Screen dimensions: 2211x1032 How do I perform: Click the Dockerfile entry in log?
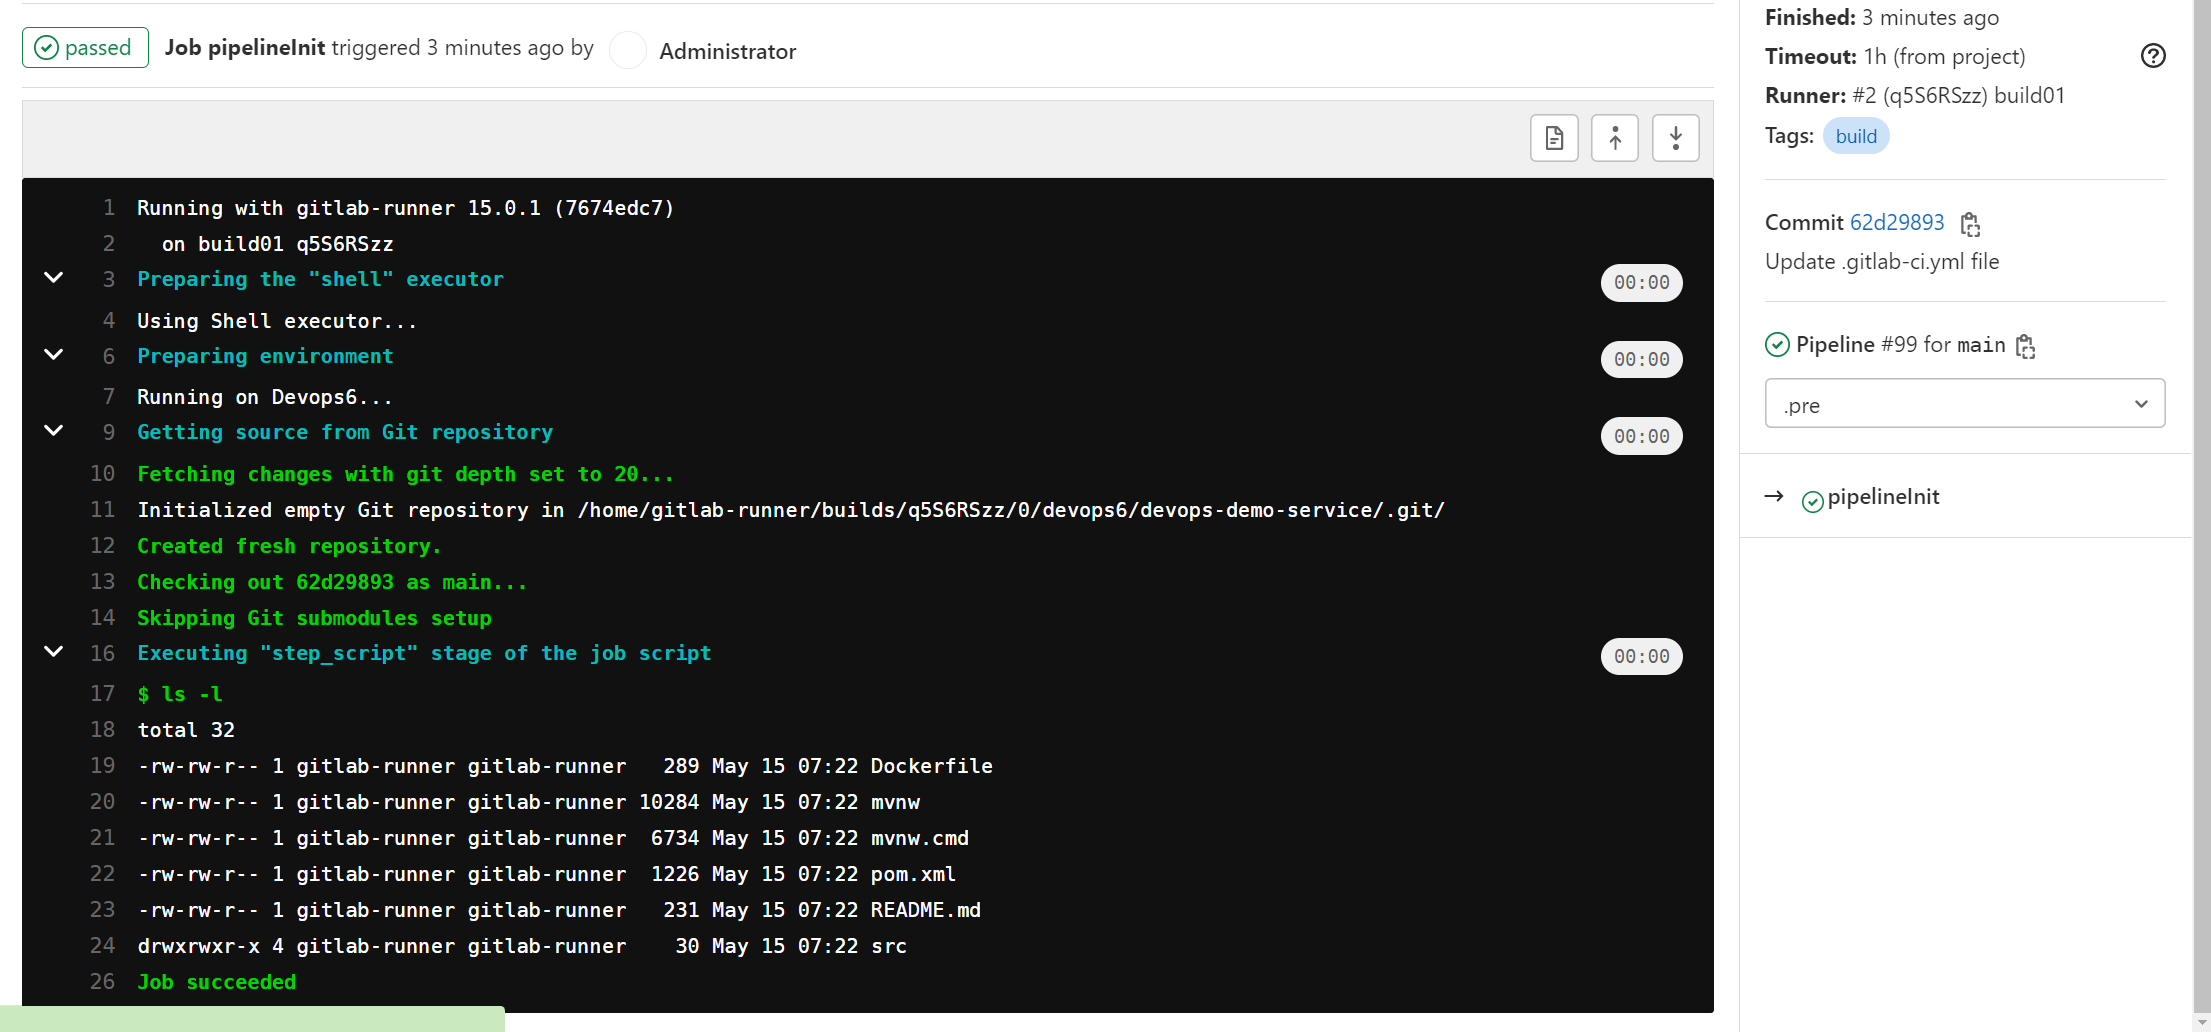(931, 766)
